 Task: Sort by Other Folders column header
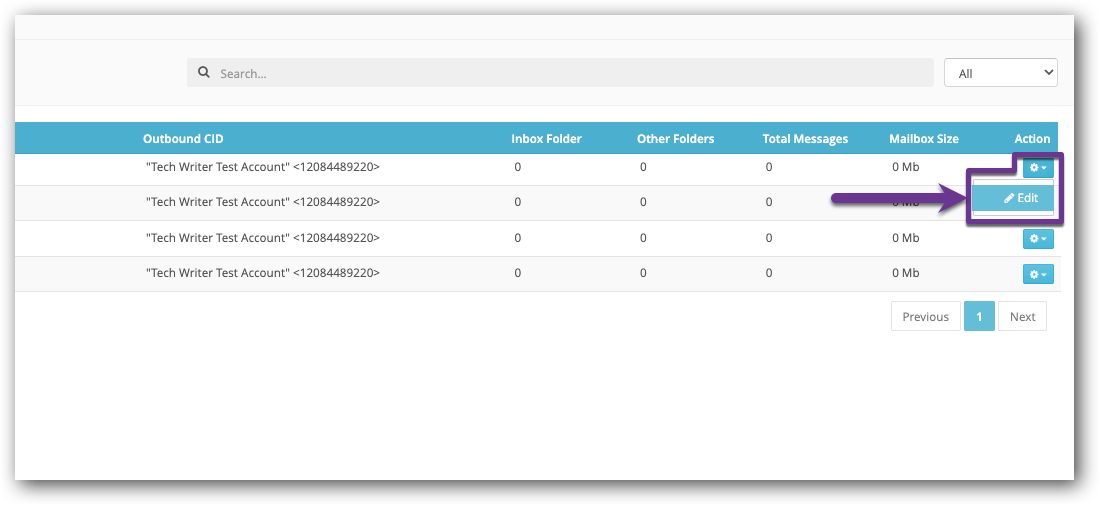[x=675, y=139]
